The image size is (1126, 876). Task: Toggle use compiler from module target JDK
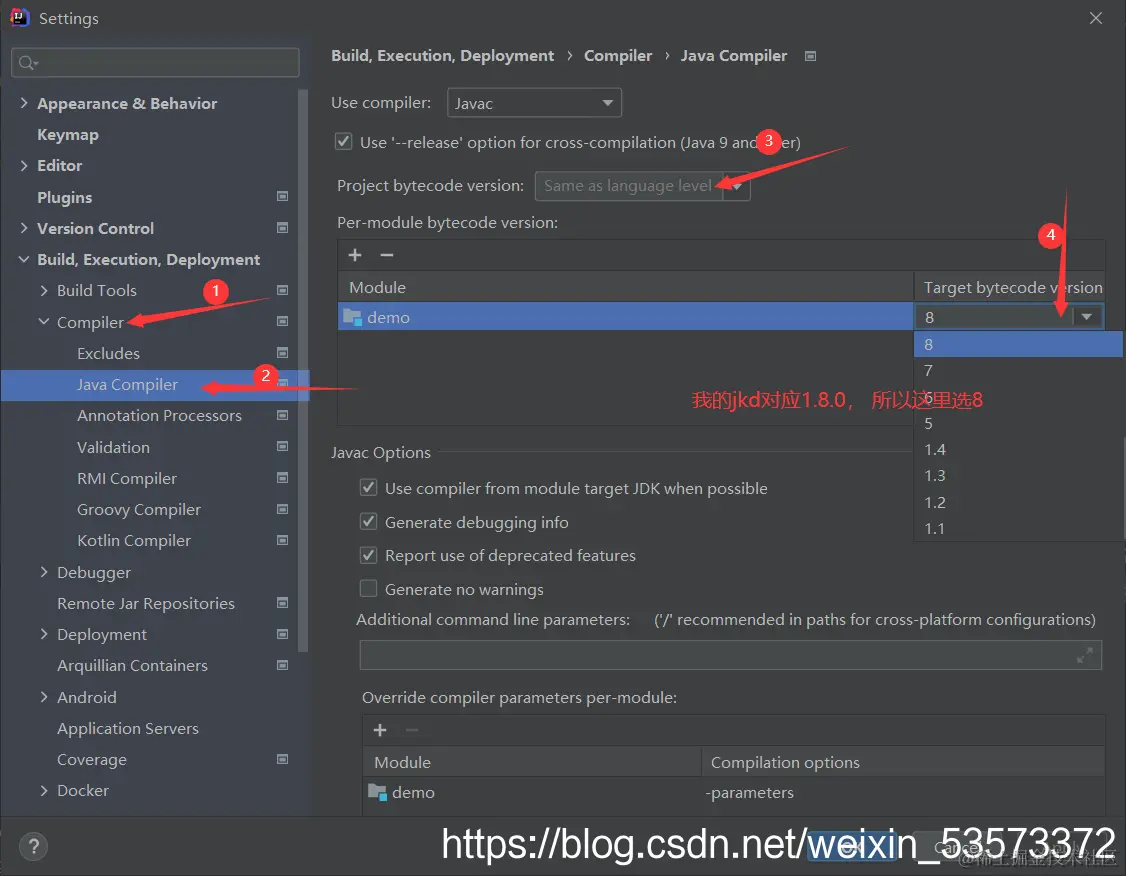pos(368,488)
